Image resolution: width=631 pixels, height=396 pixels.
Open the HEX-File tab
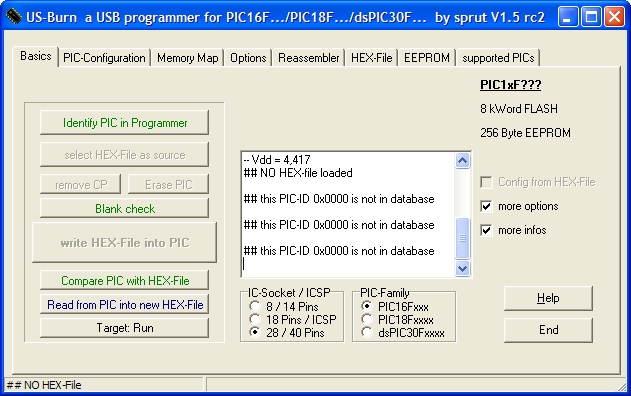coord(371,58)
